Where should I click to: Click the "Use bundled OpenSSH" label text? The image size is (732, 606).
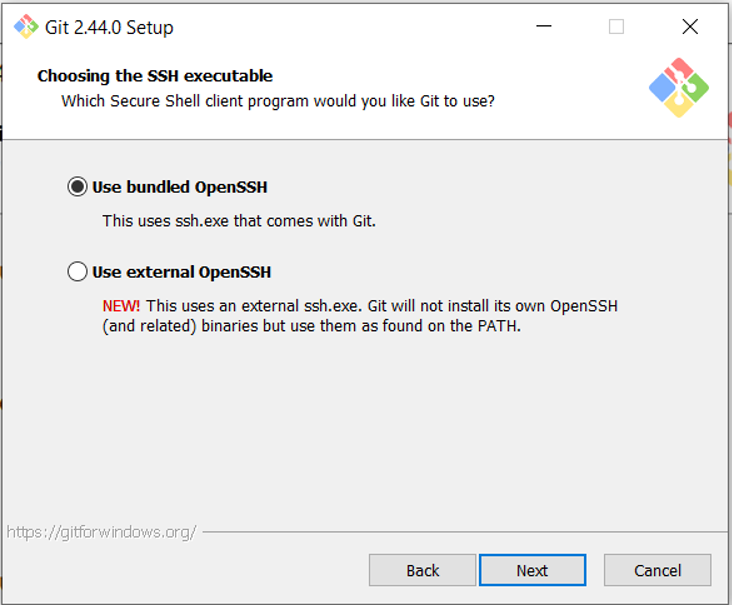[x=180, y=187]
